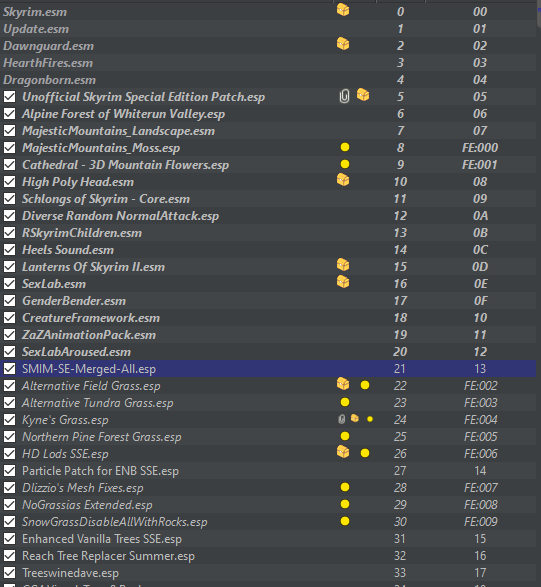Select the Update.esm plugin row
Image resolution: width=541 pixels, height=587 pixels.
click(268, 29)
